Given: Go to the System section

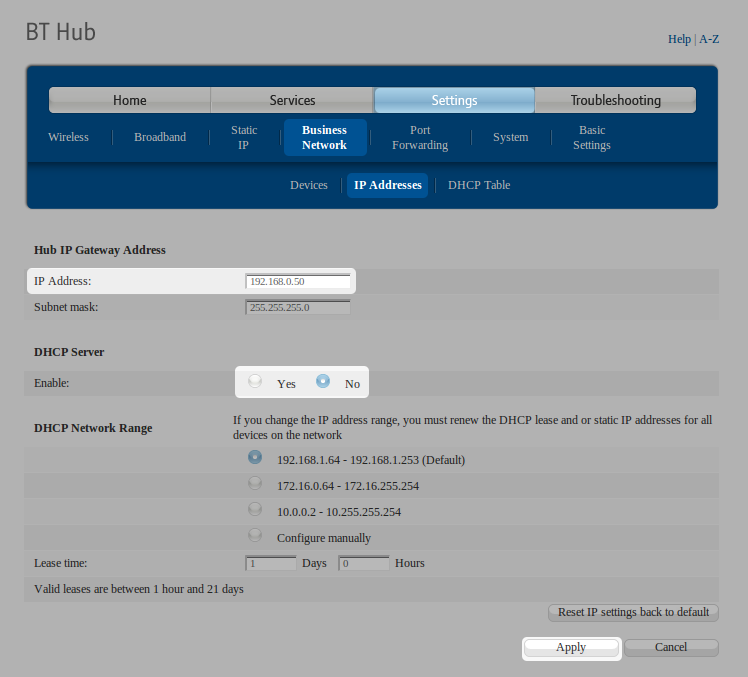Looking at the screenshot, I should coord(510,137).
